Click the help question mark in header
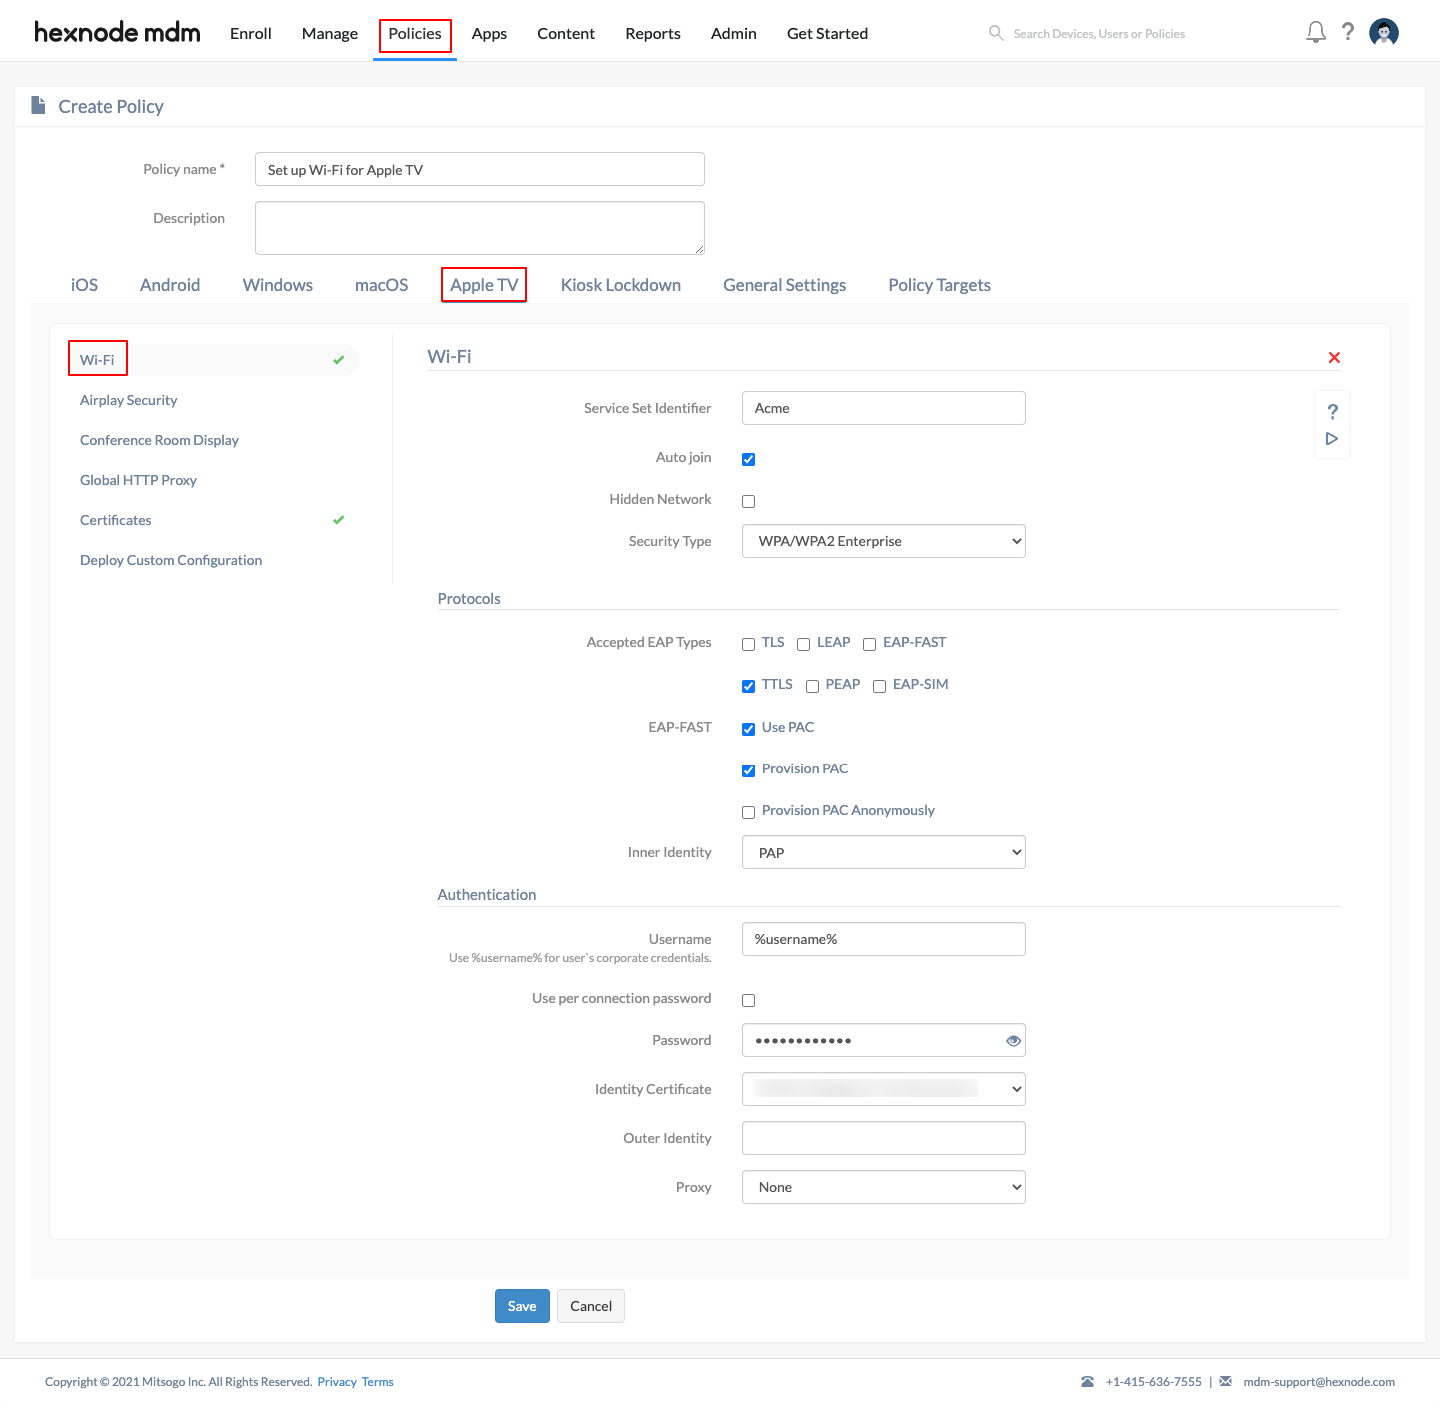This screenshot has height=1406, width=1440. (1348, 32)
